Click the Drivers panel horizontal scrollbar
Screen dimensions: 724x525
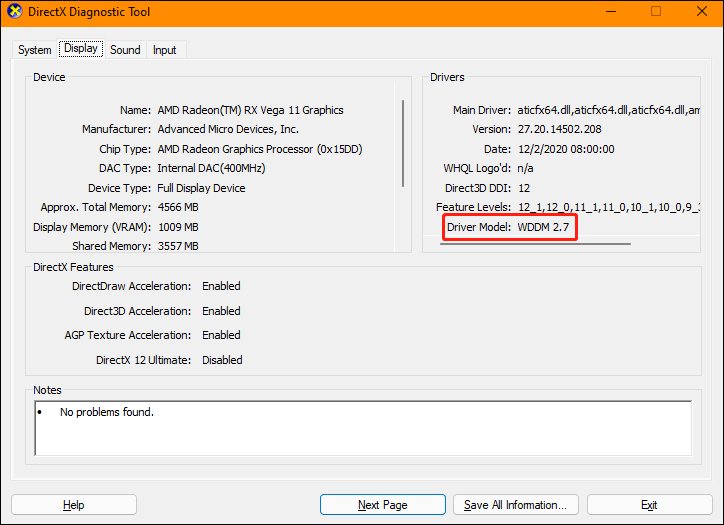536,244
